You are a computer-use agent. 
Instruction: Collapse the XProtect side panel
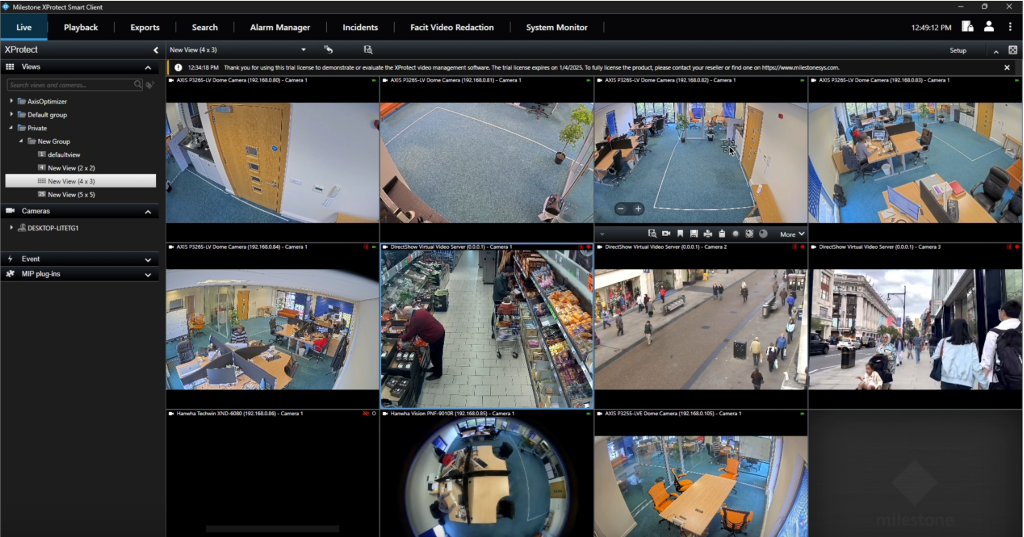pyautogui.click(x=155, y=50)
